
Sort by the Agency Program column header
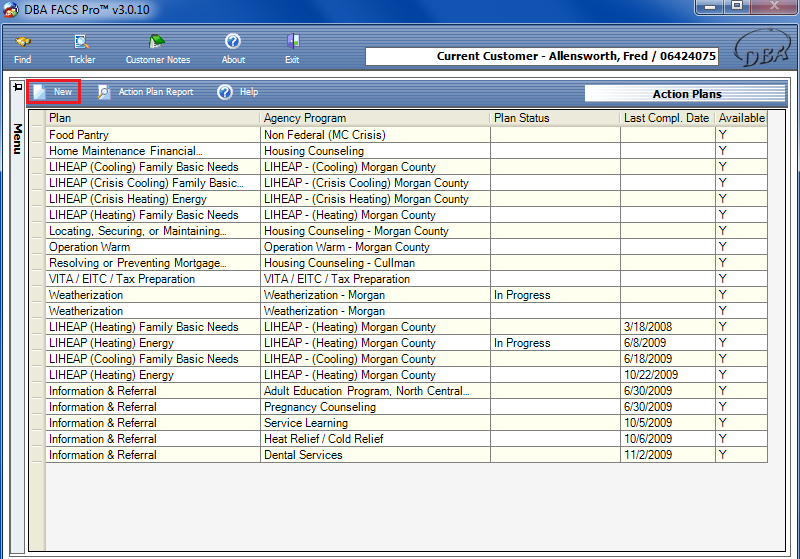coord(374,118)
